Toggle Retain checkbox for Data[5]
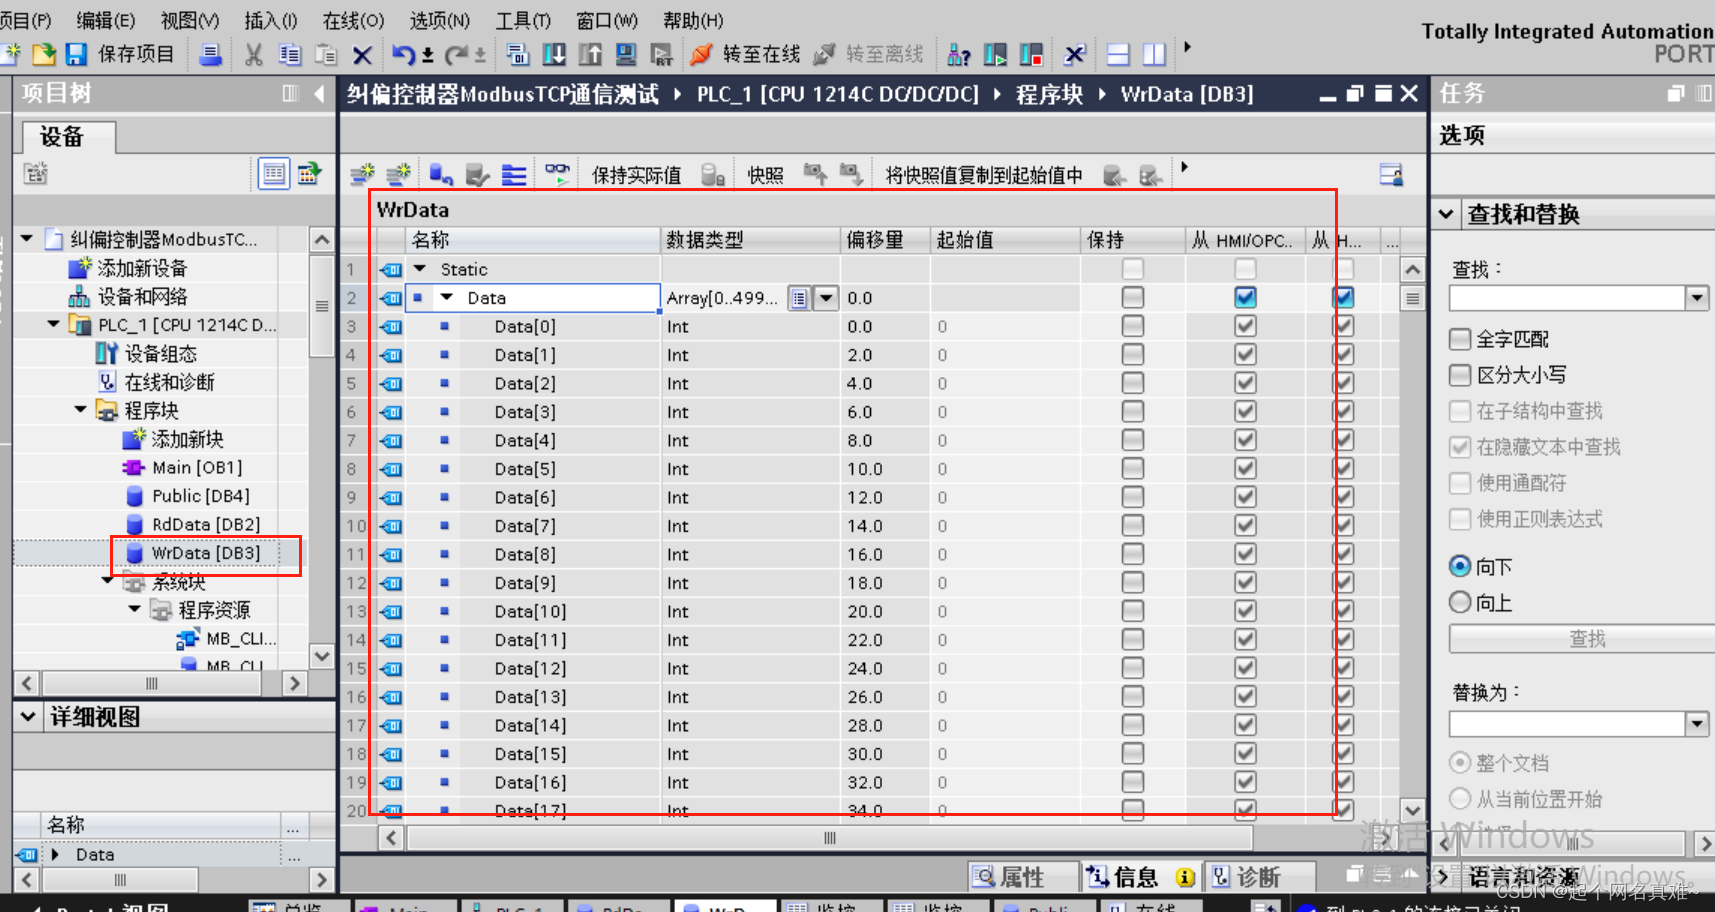This screenshot has width=1715, height=912. pos(1132,468)
